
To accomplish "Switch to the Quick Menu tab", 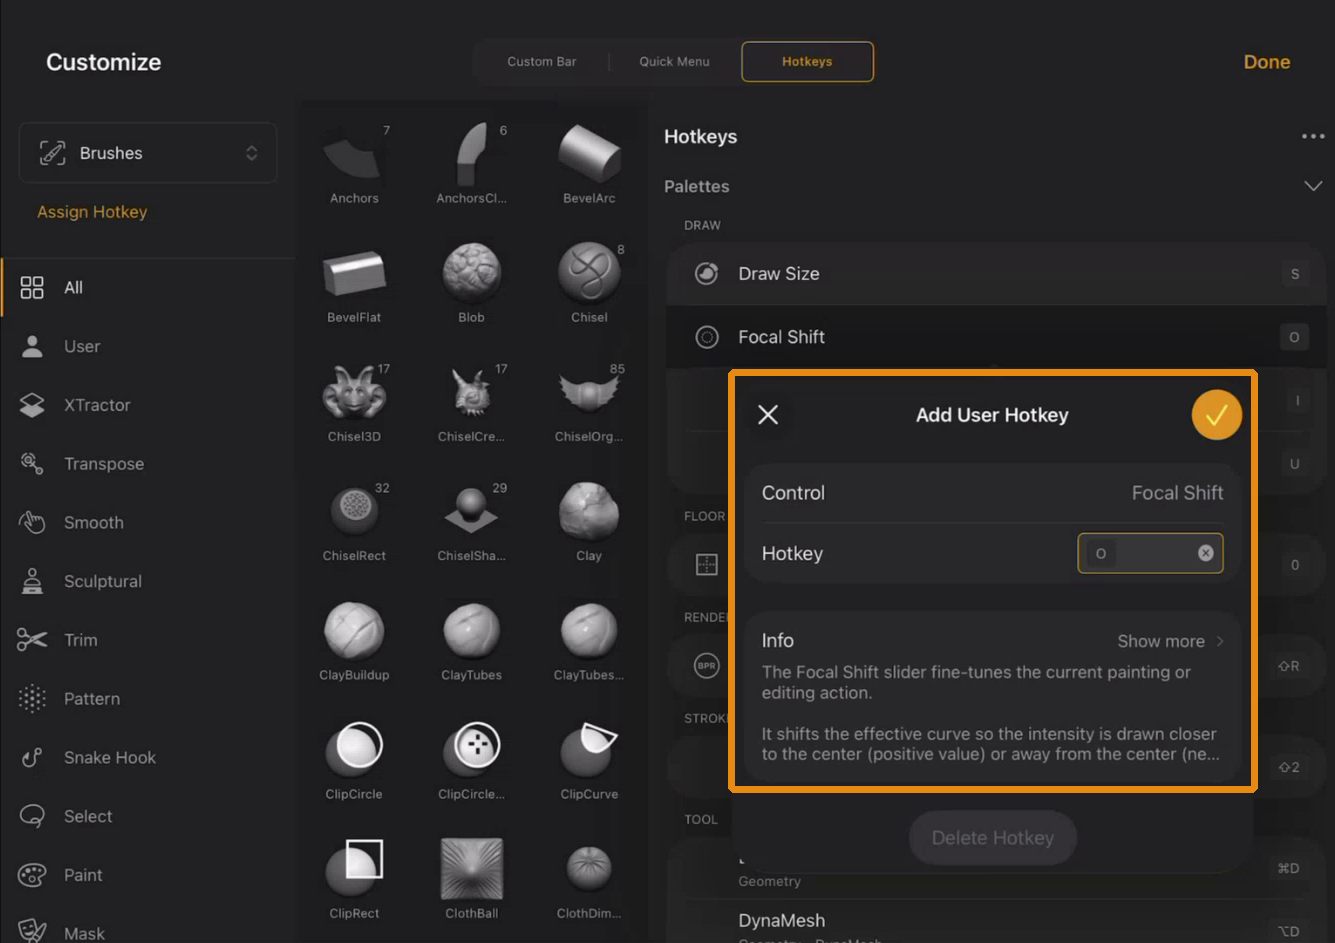I will tap(674, 61).
